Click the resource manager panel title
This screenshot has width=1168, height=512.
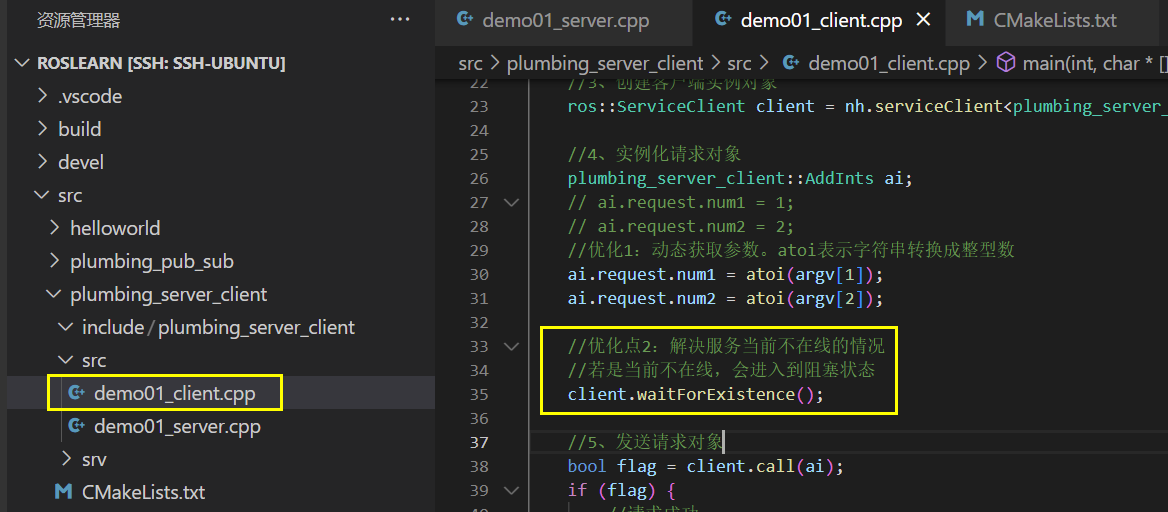point(78,20)
